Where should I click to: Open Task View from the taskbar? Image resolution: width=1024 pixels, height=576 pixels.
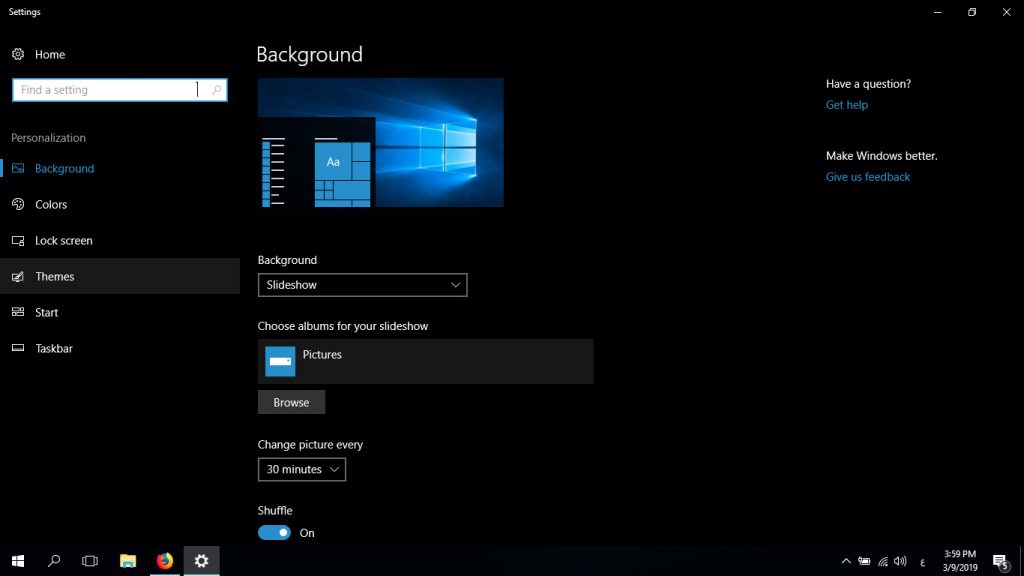tap(90, 561)
